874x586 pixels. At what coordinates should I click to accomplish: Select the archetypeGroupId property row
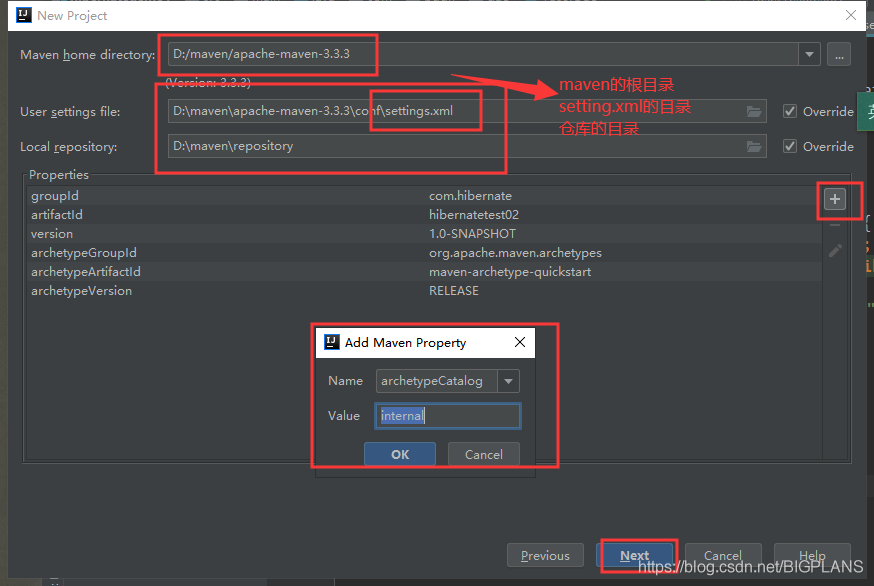(424, 253)
